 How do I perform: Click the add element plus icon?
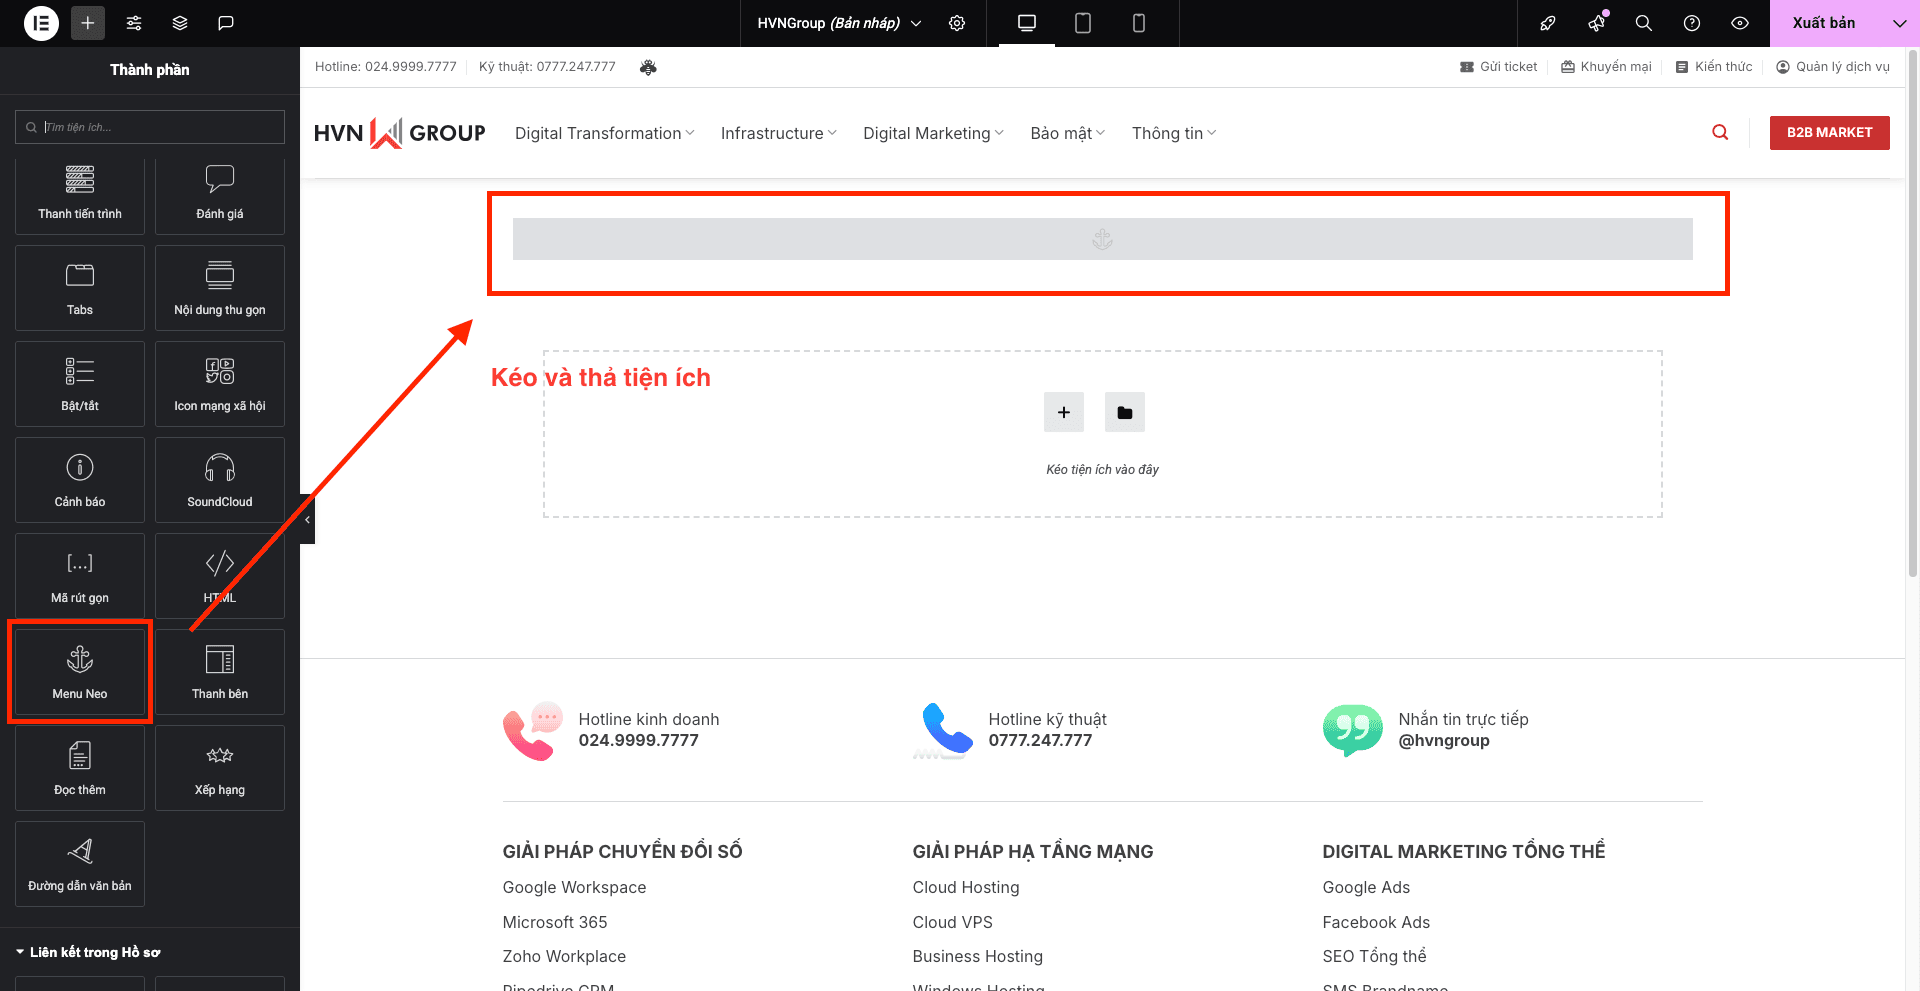tap(88, 23)
